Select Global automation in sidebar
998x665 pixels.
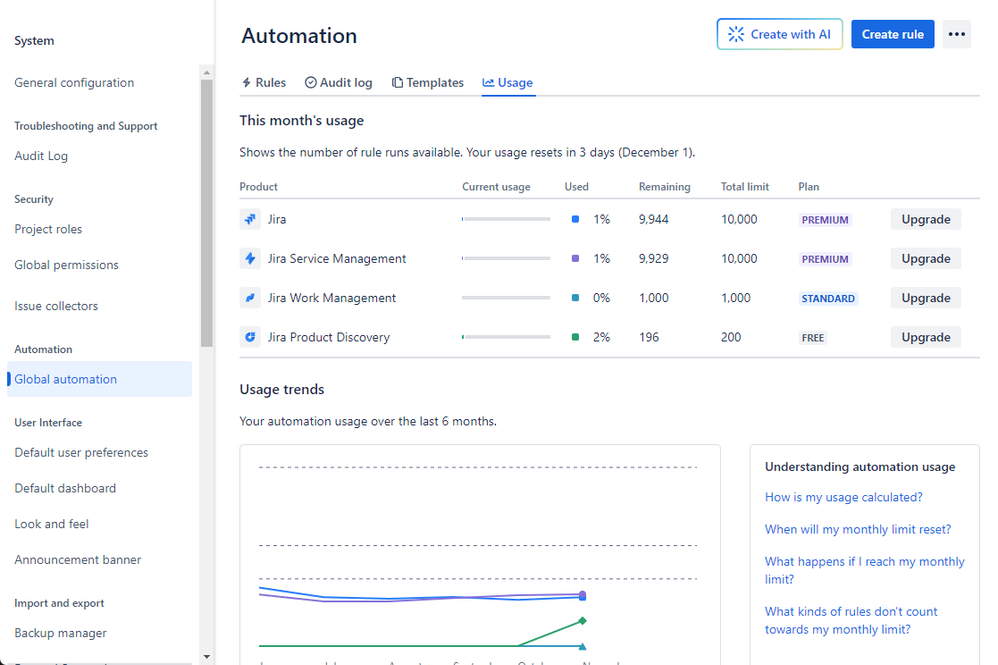tap(99, 379)
